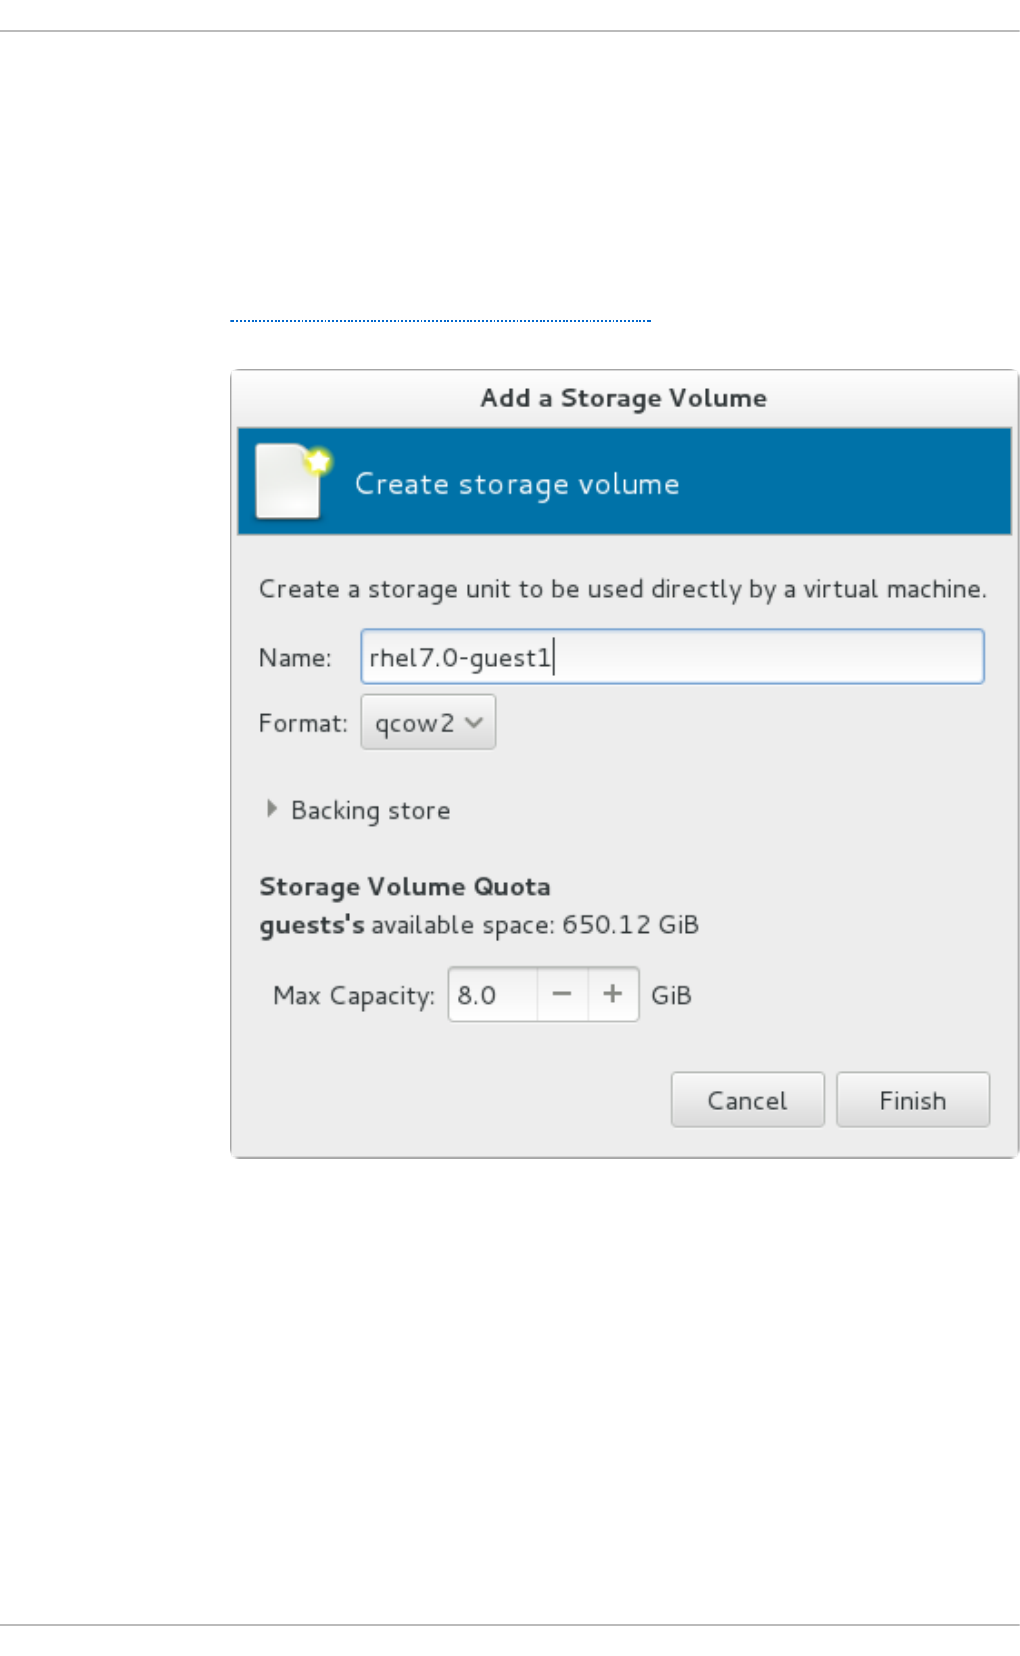Click the Max Capacity label
The height and width of the screenshot is (1656, 1020).
point(354,996)
